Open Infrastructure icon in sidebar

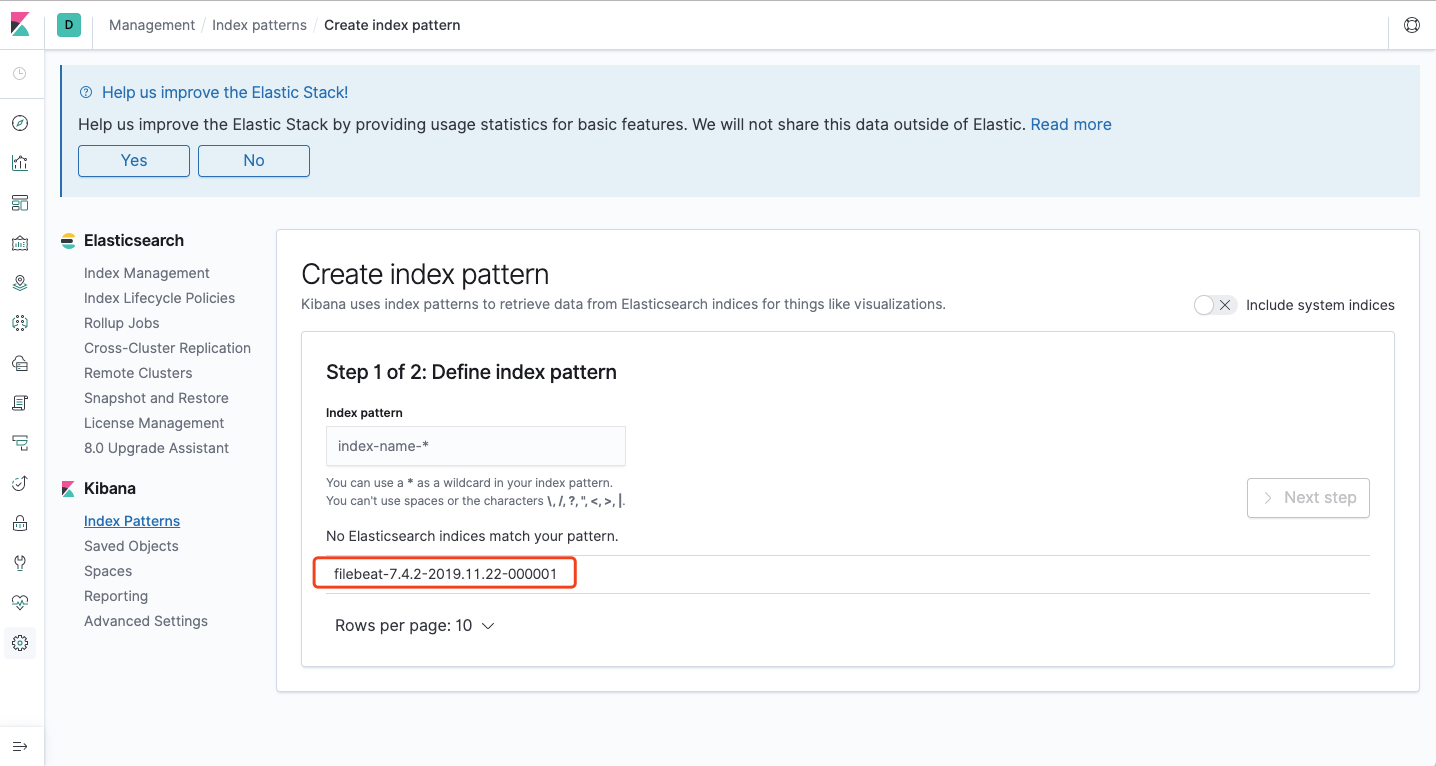20,363
